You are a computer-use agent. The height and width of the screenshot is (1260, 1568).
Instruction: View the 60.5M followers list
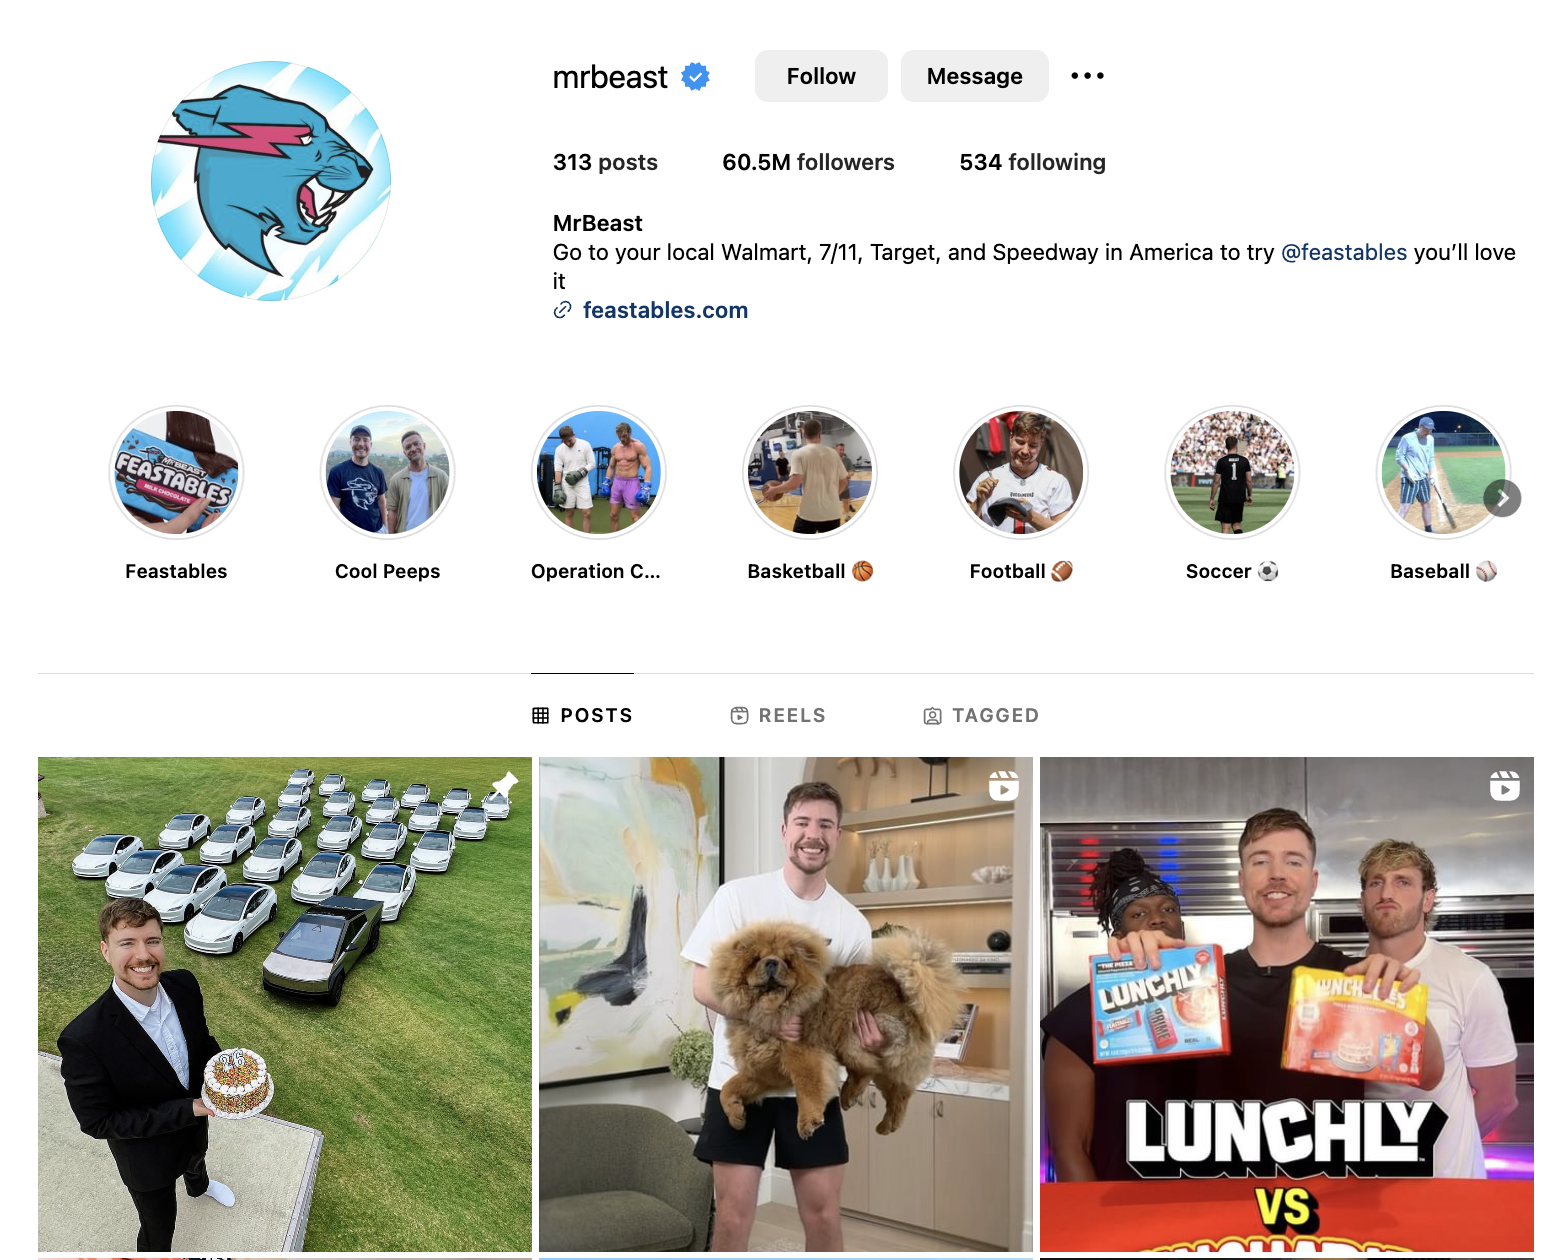point(808,162)
